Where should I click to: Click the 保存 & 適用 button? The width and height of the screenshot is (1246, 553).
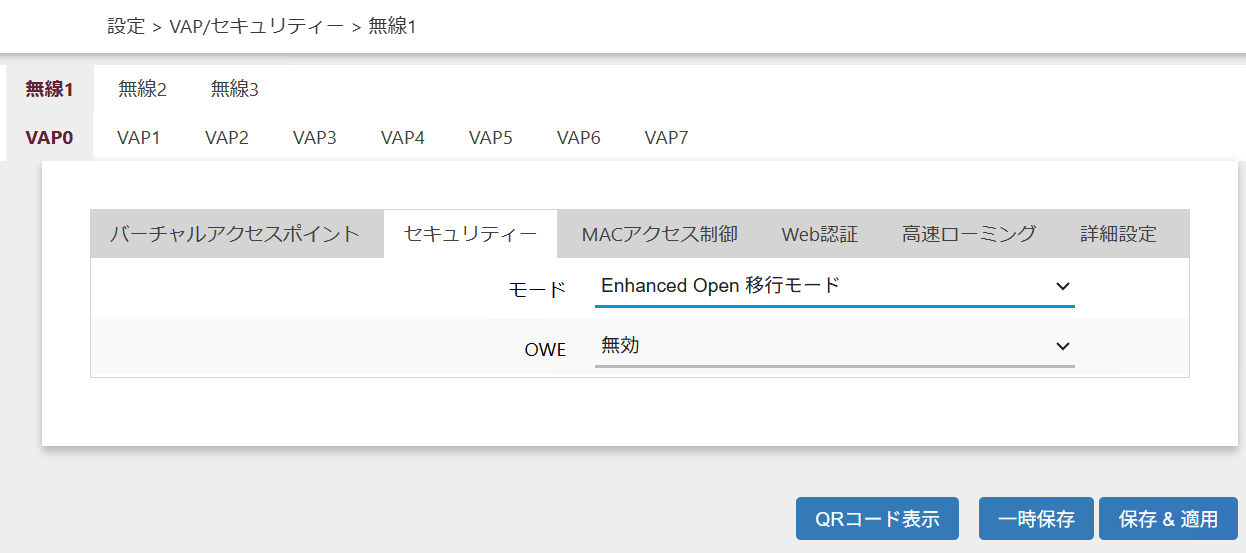coord(1168,519)
